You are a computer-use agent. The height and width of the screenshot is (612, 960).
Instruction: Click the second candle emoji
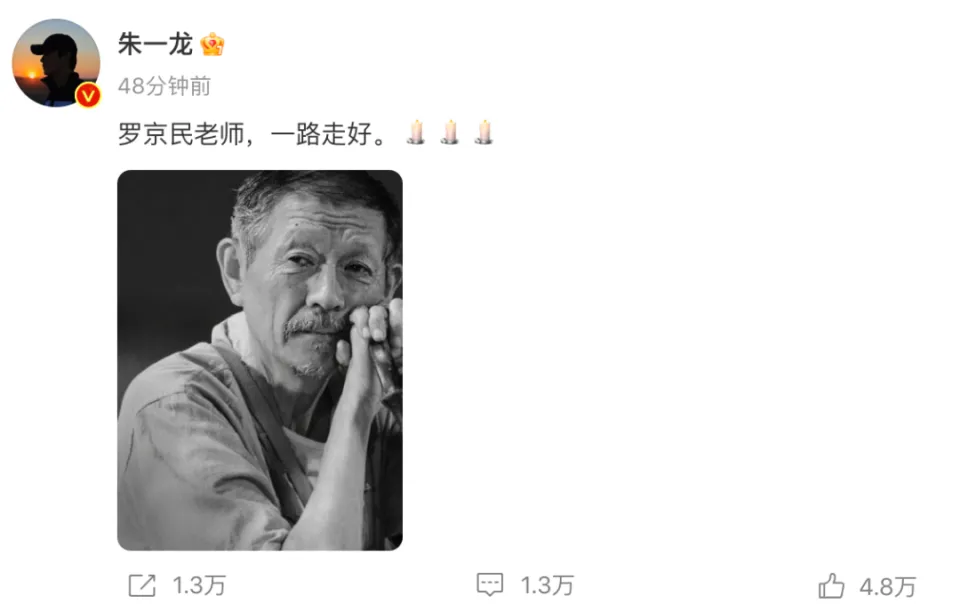(450, 132)
